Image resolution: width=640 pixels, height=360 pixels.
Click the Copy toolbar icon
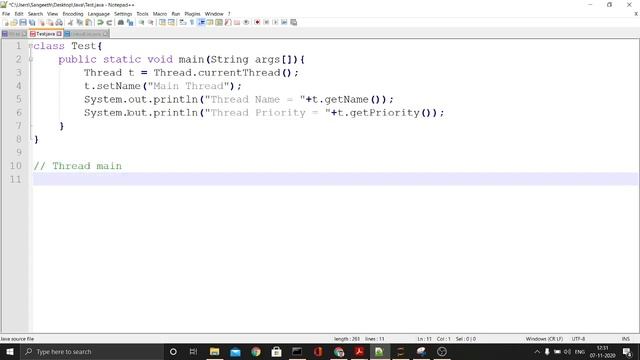click(x=80, y=22)
